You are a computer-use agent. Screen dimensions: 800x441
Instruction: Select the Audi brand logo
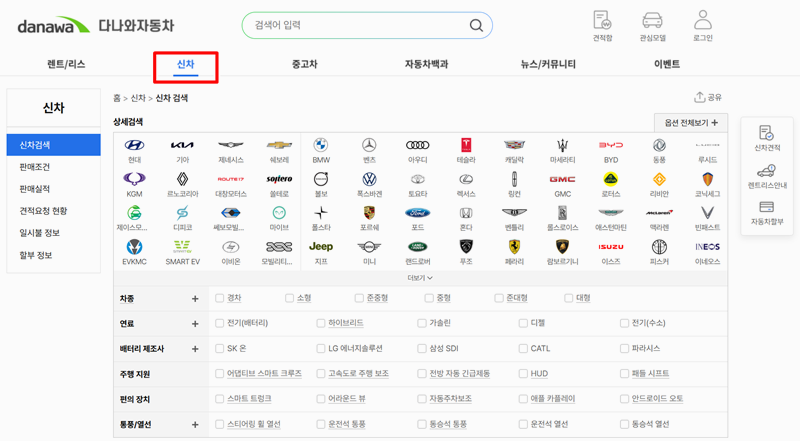pyautogui.click(x=417, y=145)
